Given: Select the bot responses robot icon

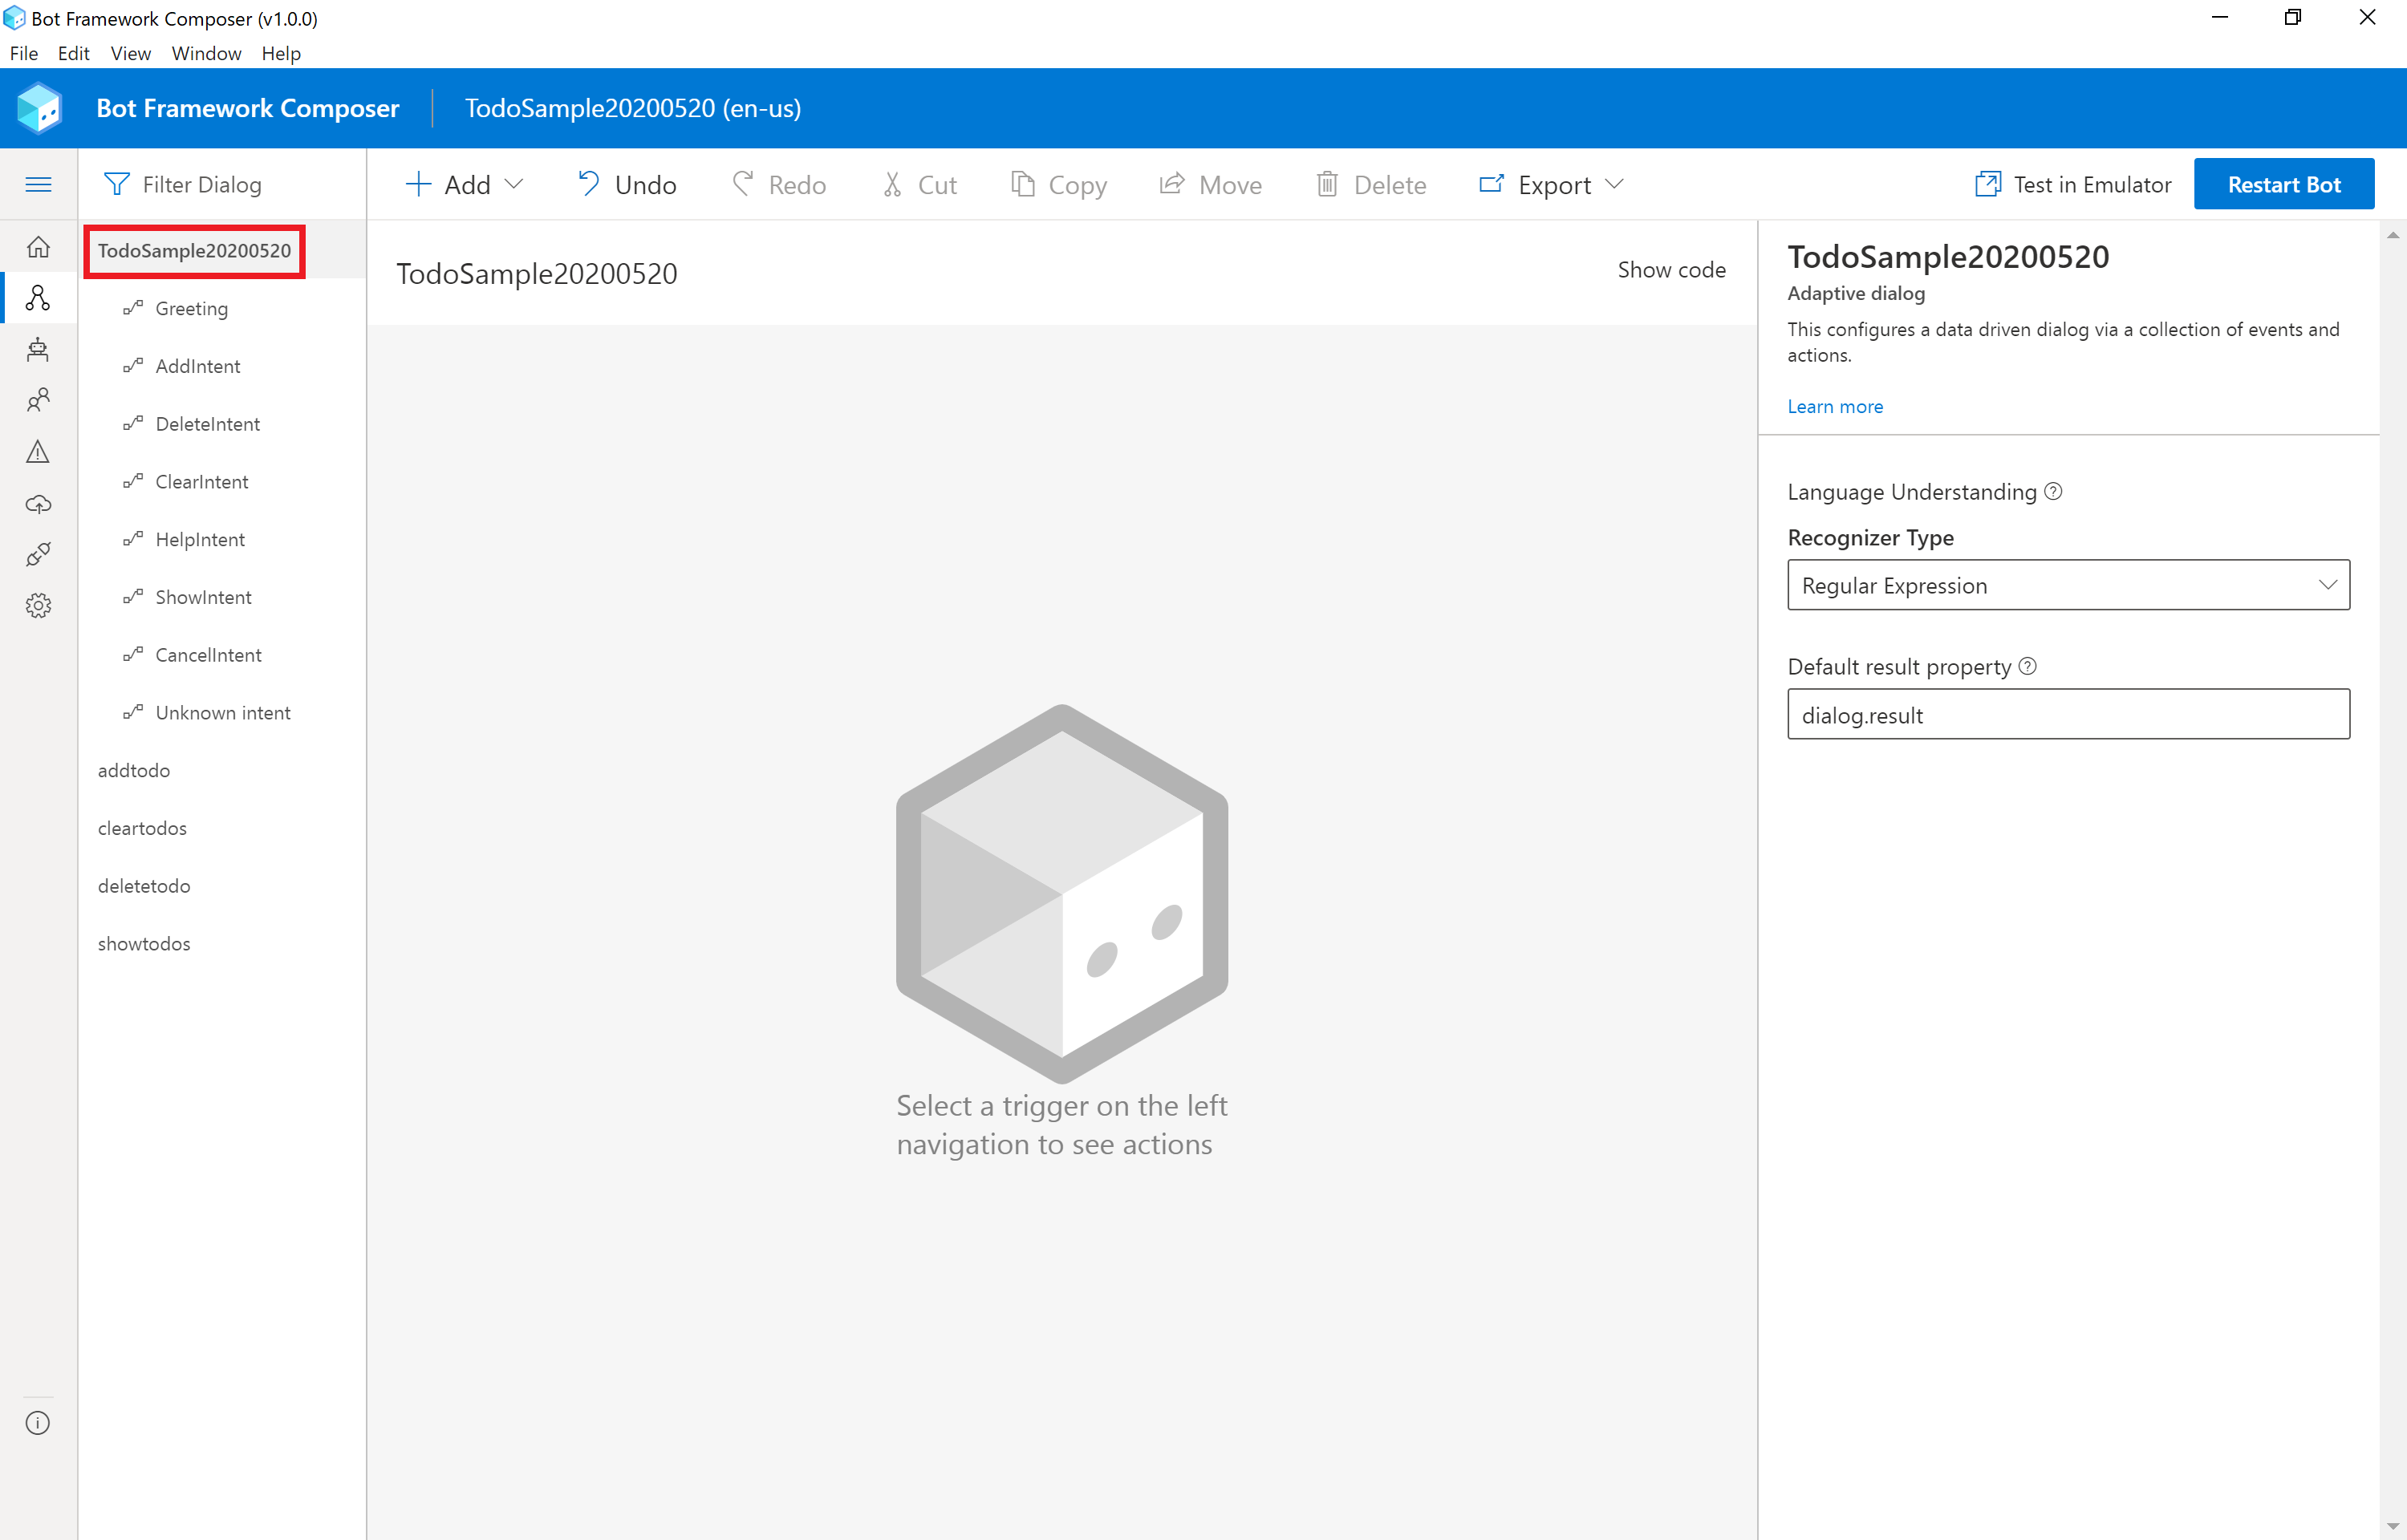Looking at the screenshot, I should pos(38,349).
